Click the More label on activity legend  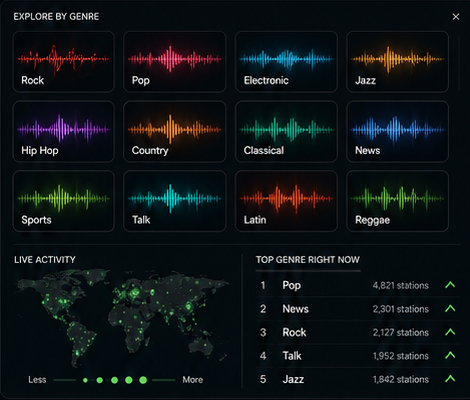pos(192,380)
